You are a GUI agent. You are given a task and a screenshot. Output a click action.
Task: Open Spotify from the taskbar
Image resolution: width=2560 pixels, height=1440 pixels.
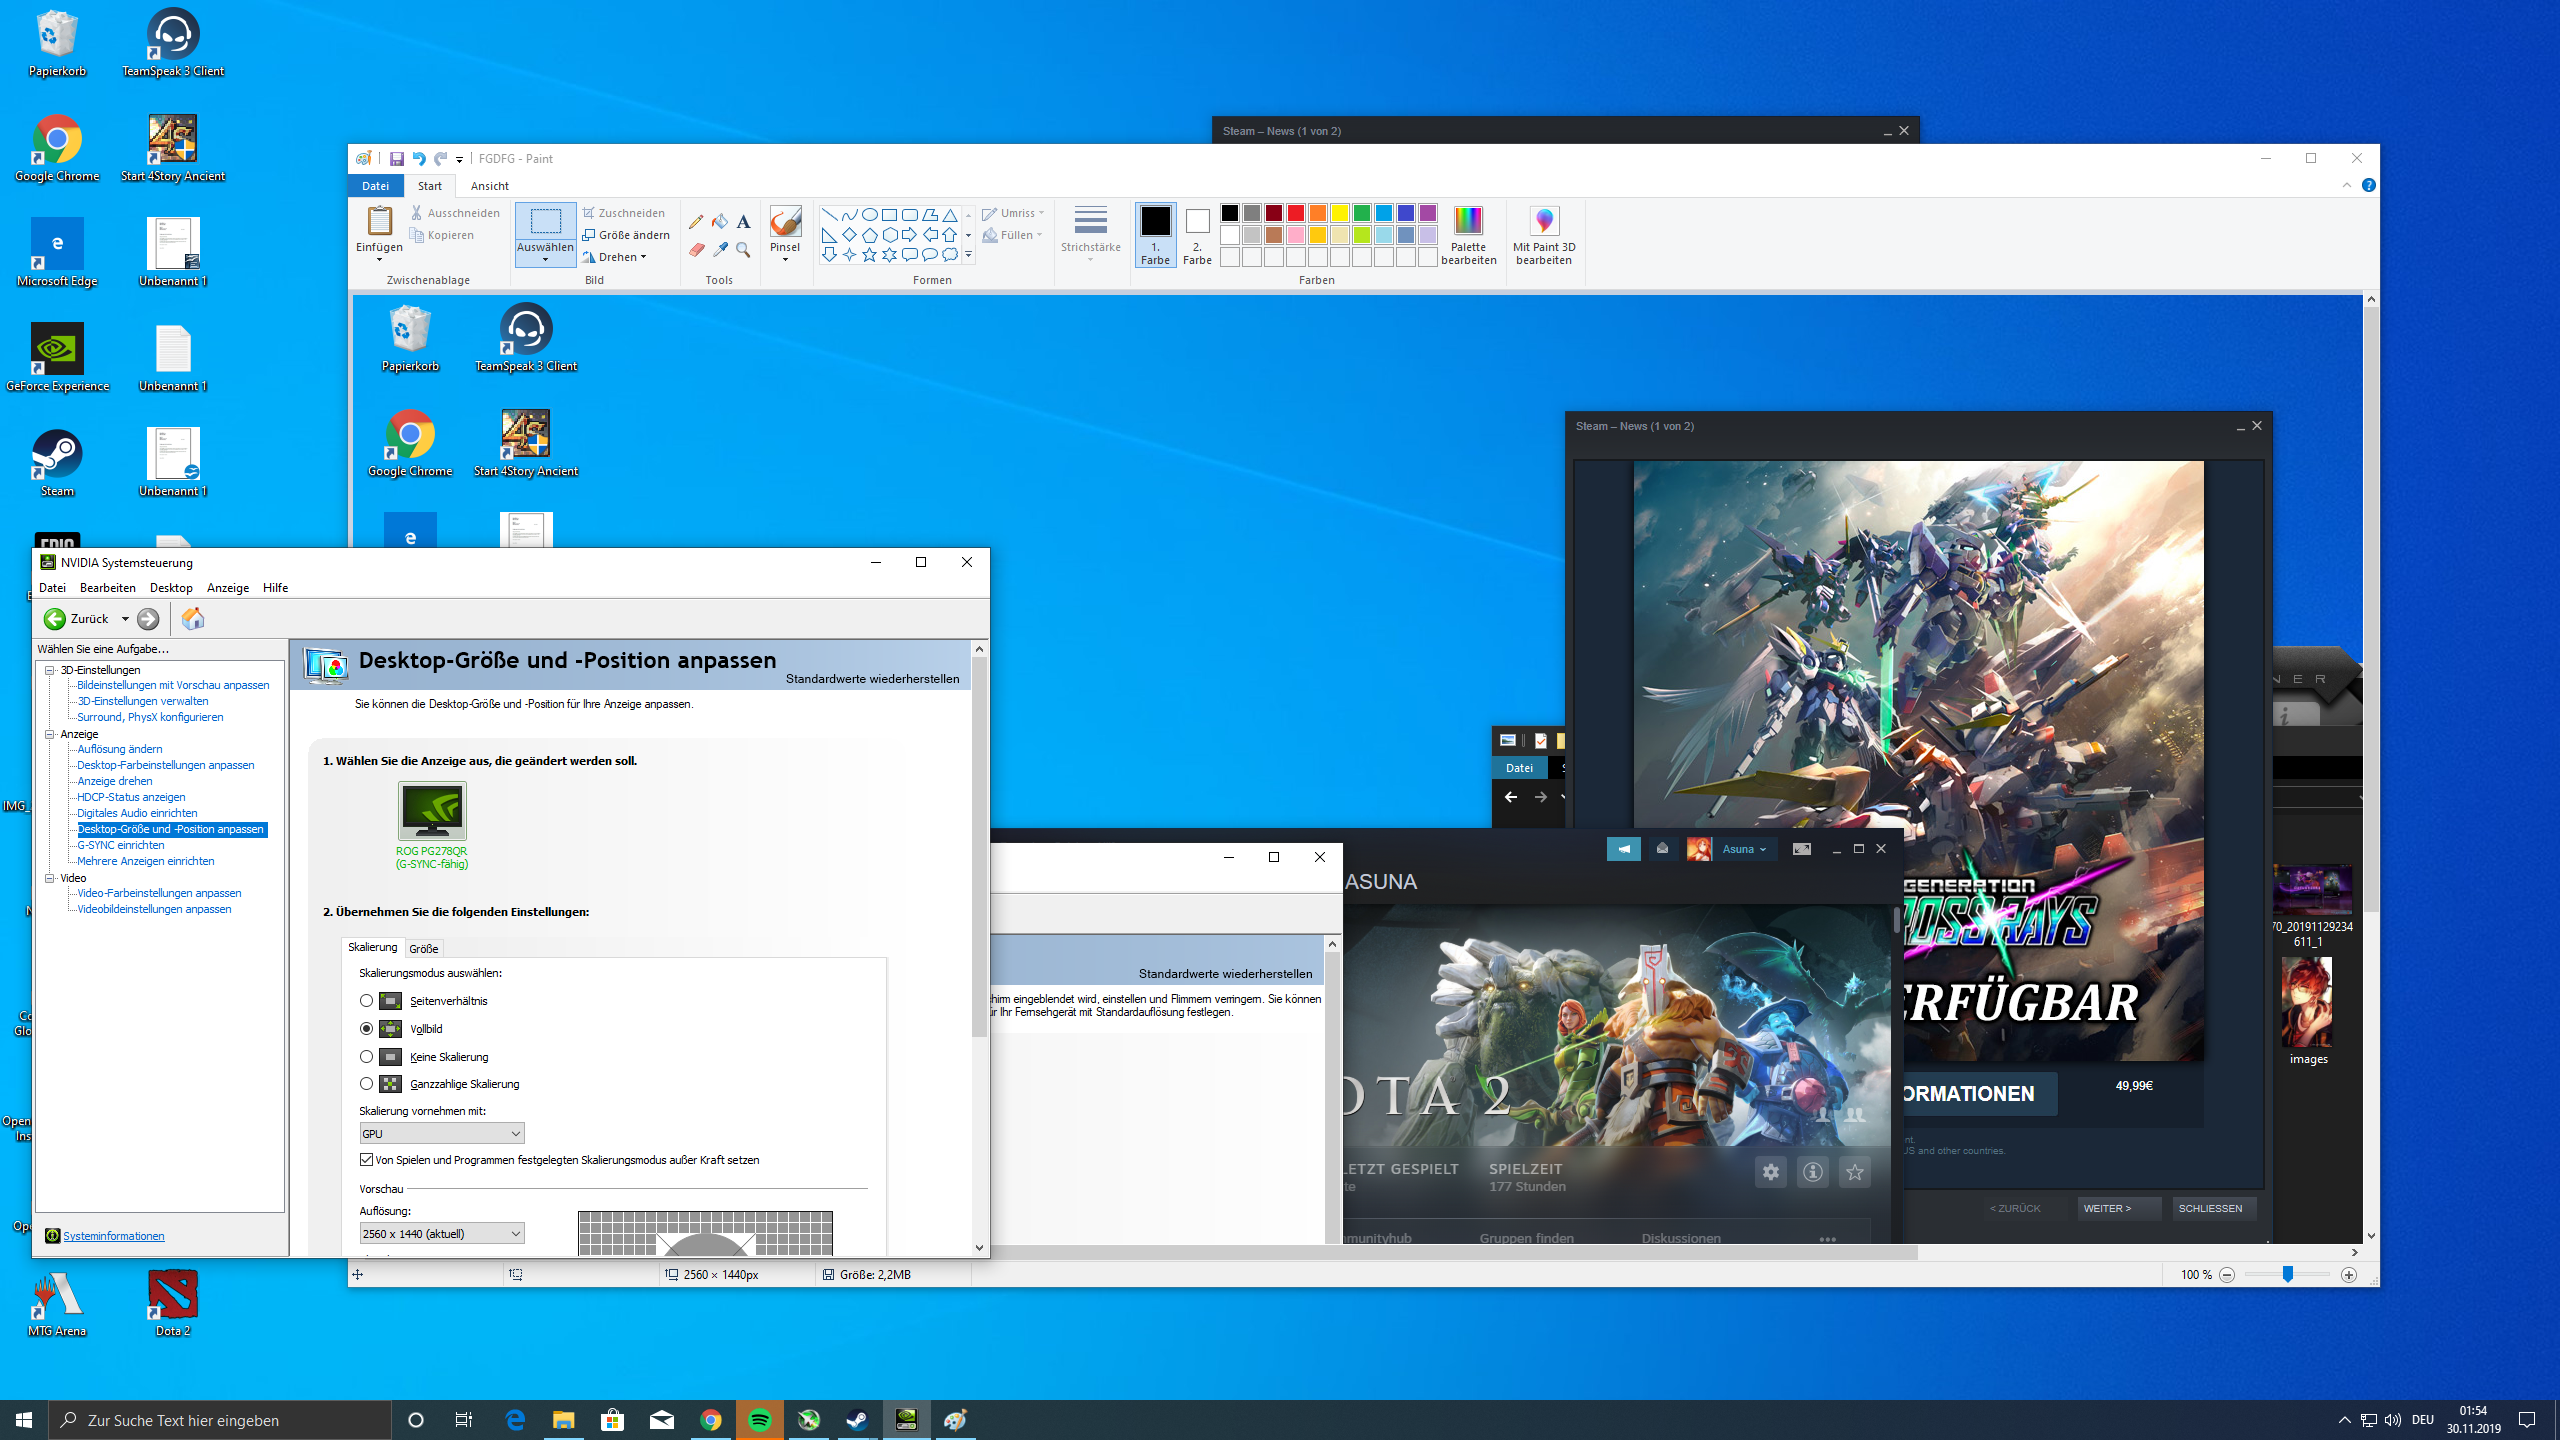click(760, 1420)
